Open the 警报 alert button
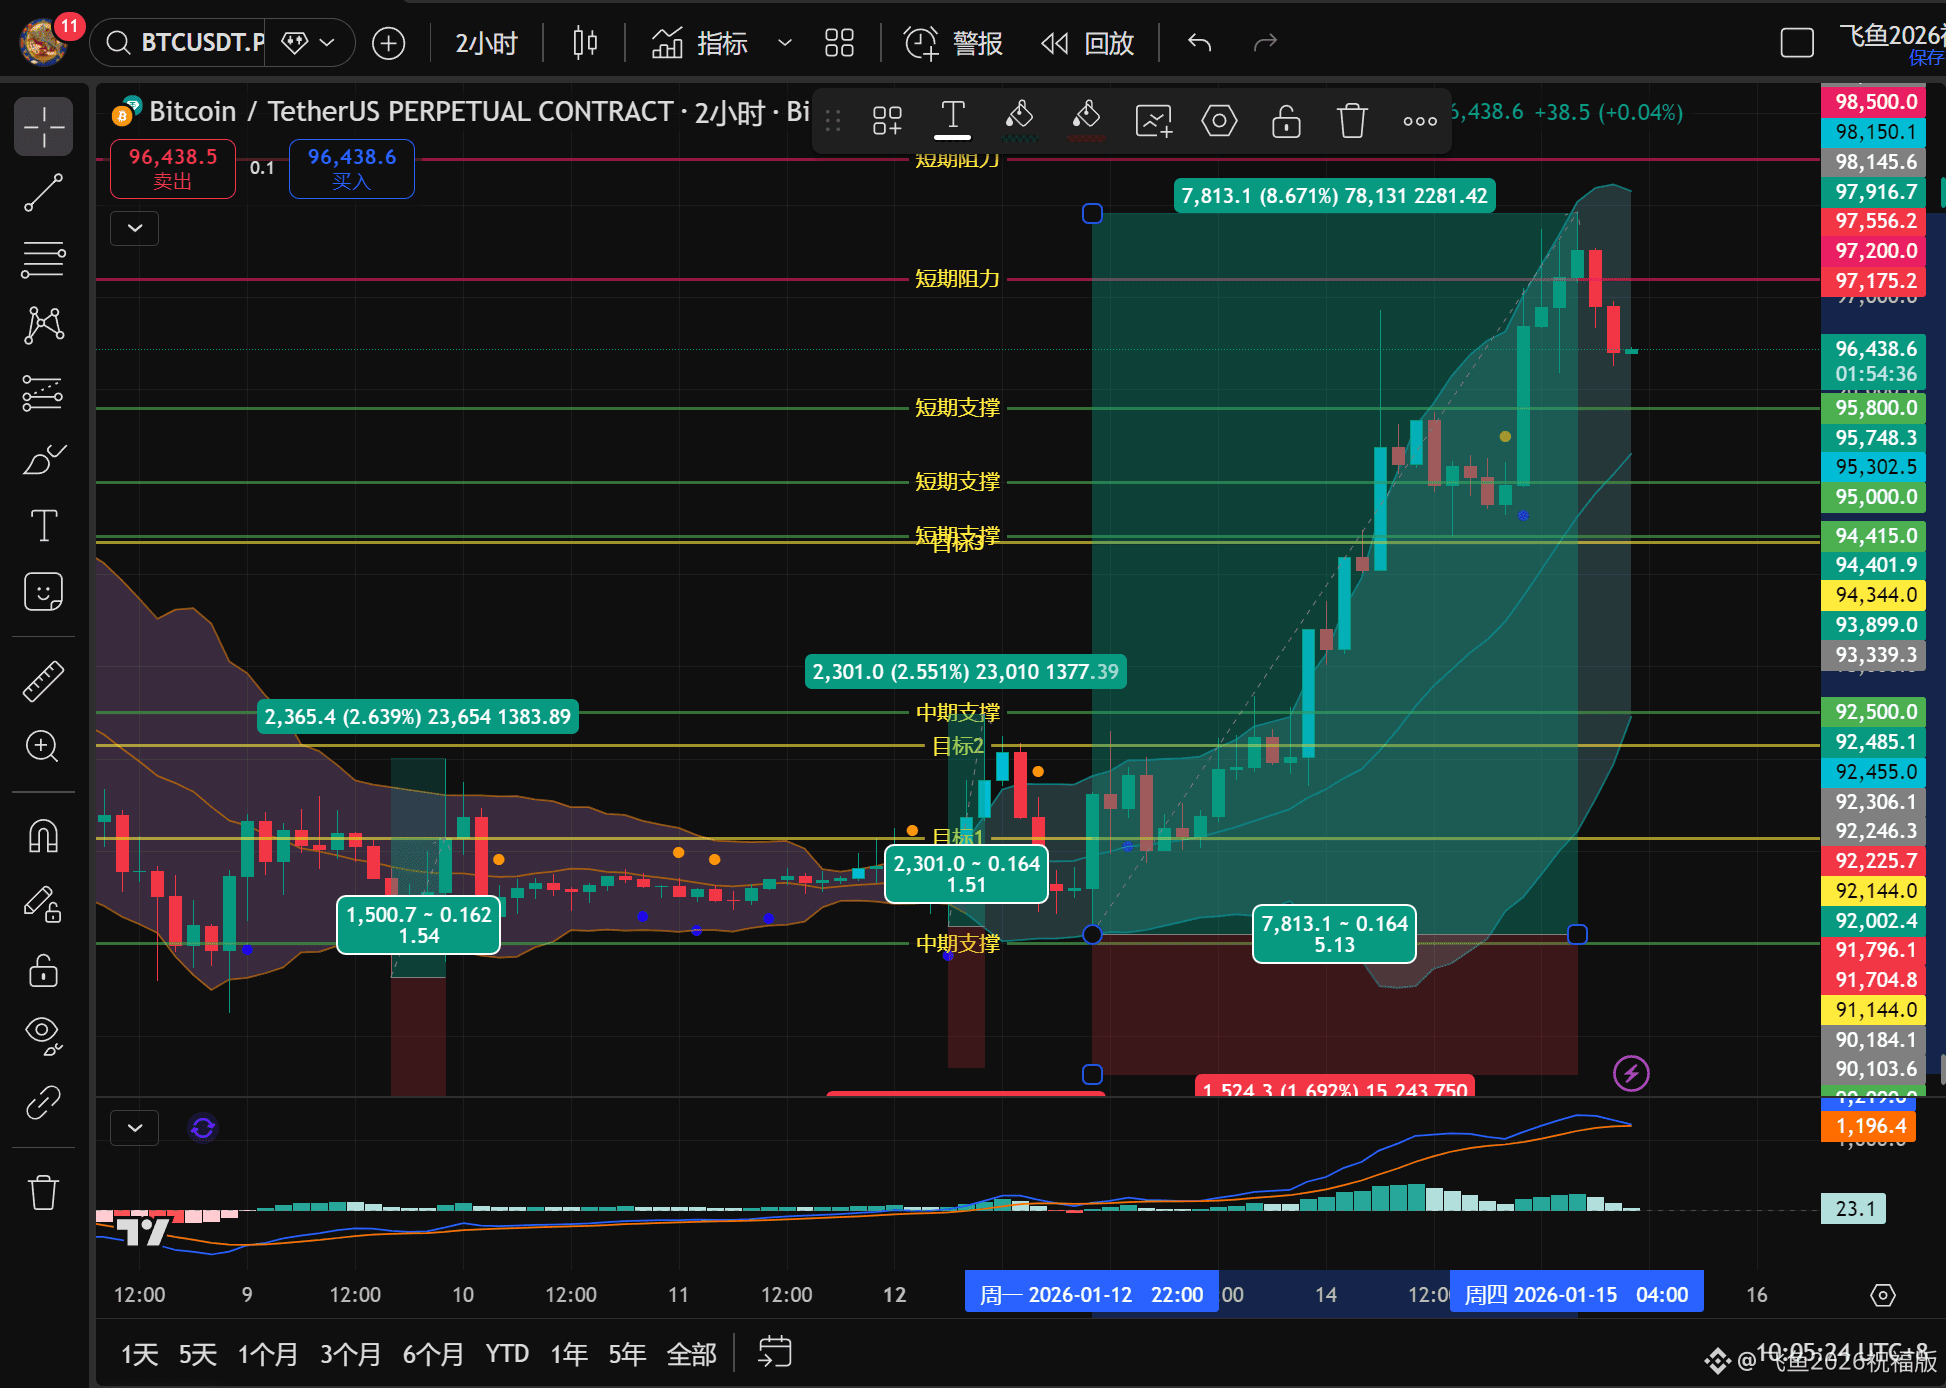The height and width of the screenshot is (1388, 1946). coord(953,43)
